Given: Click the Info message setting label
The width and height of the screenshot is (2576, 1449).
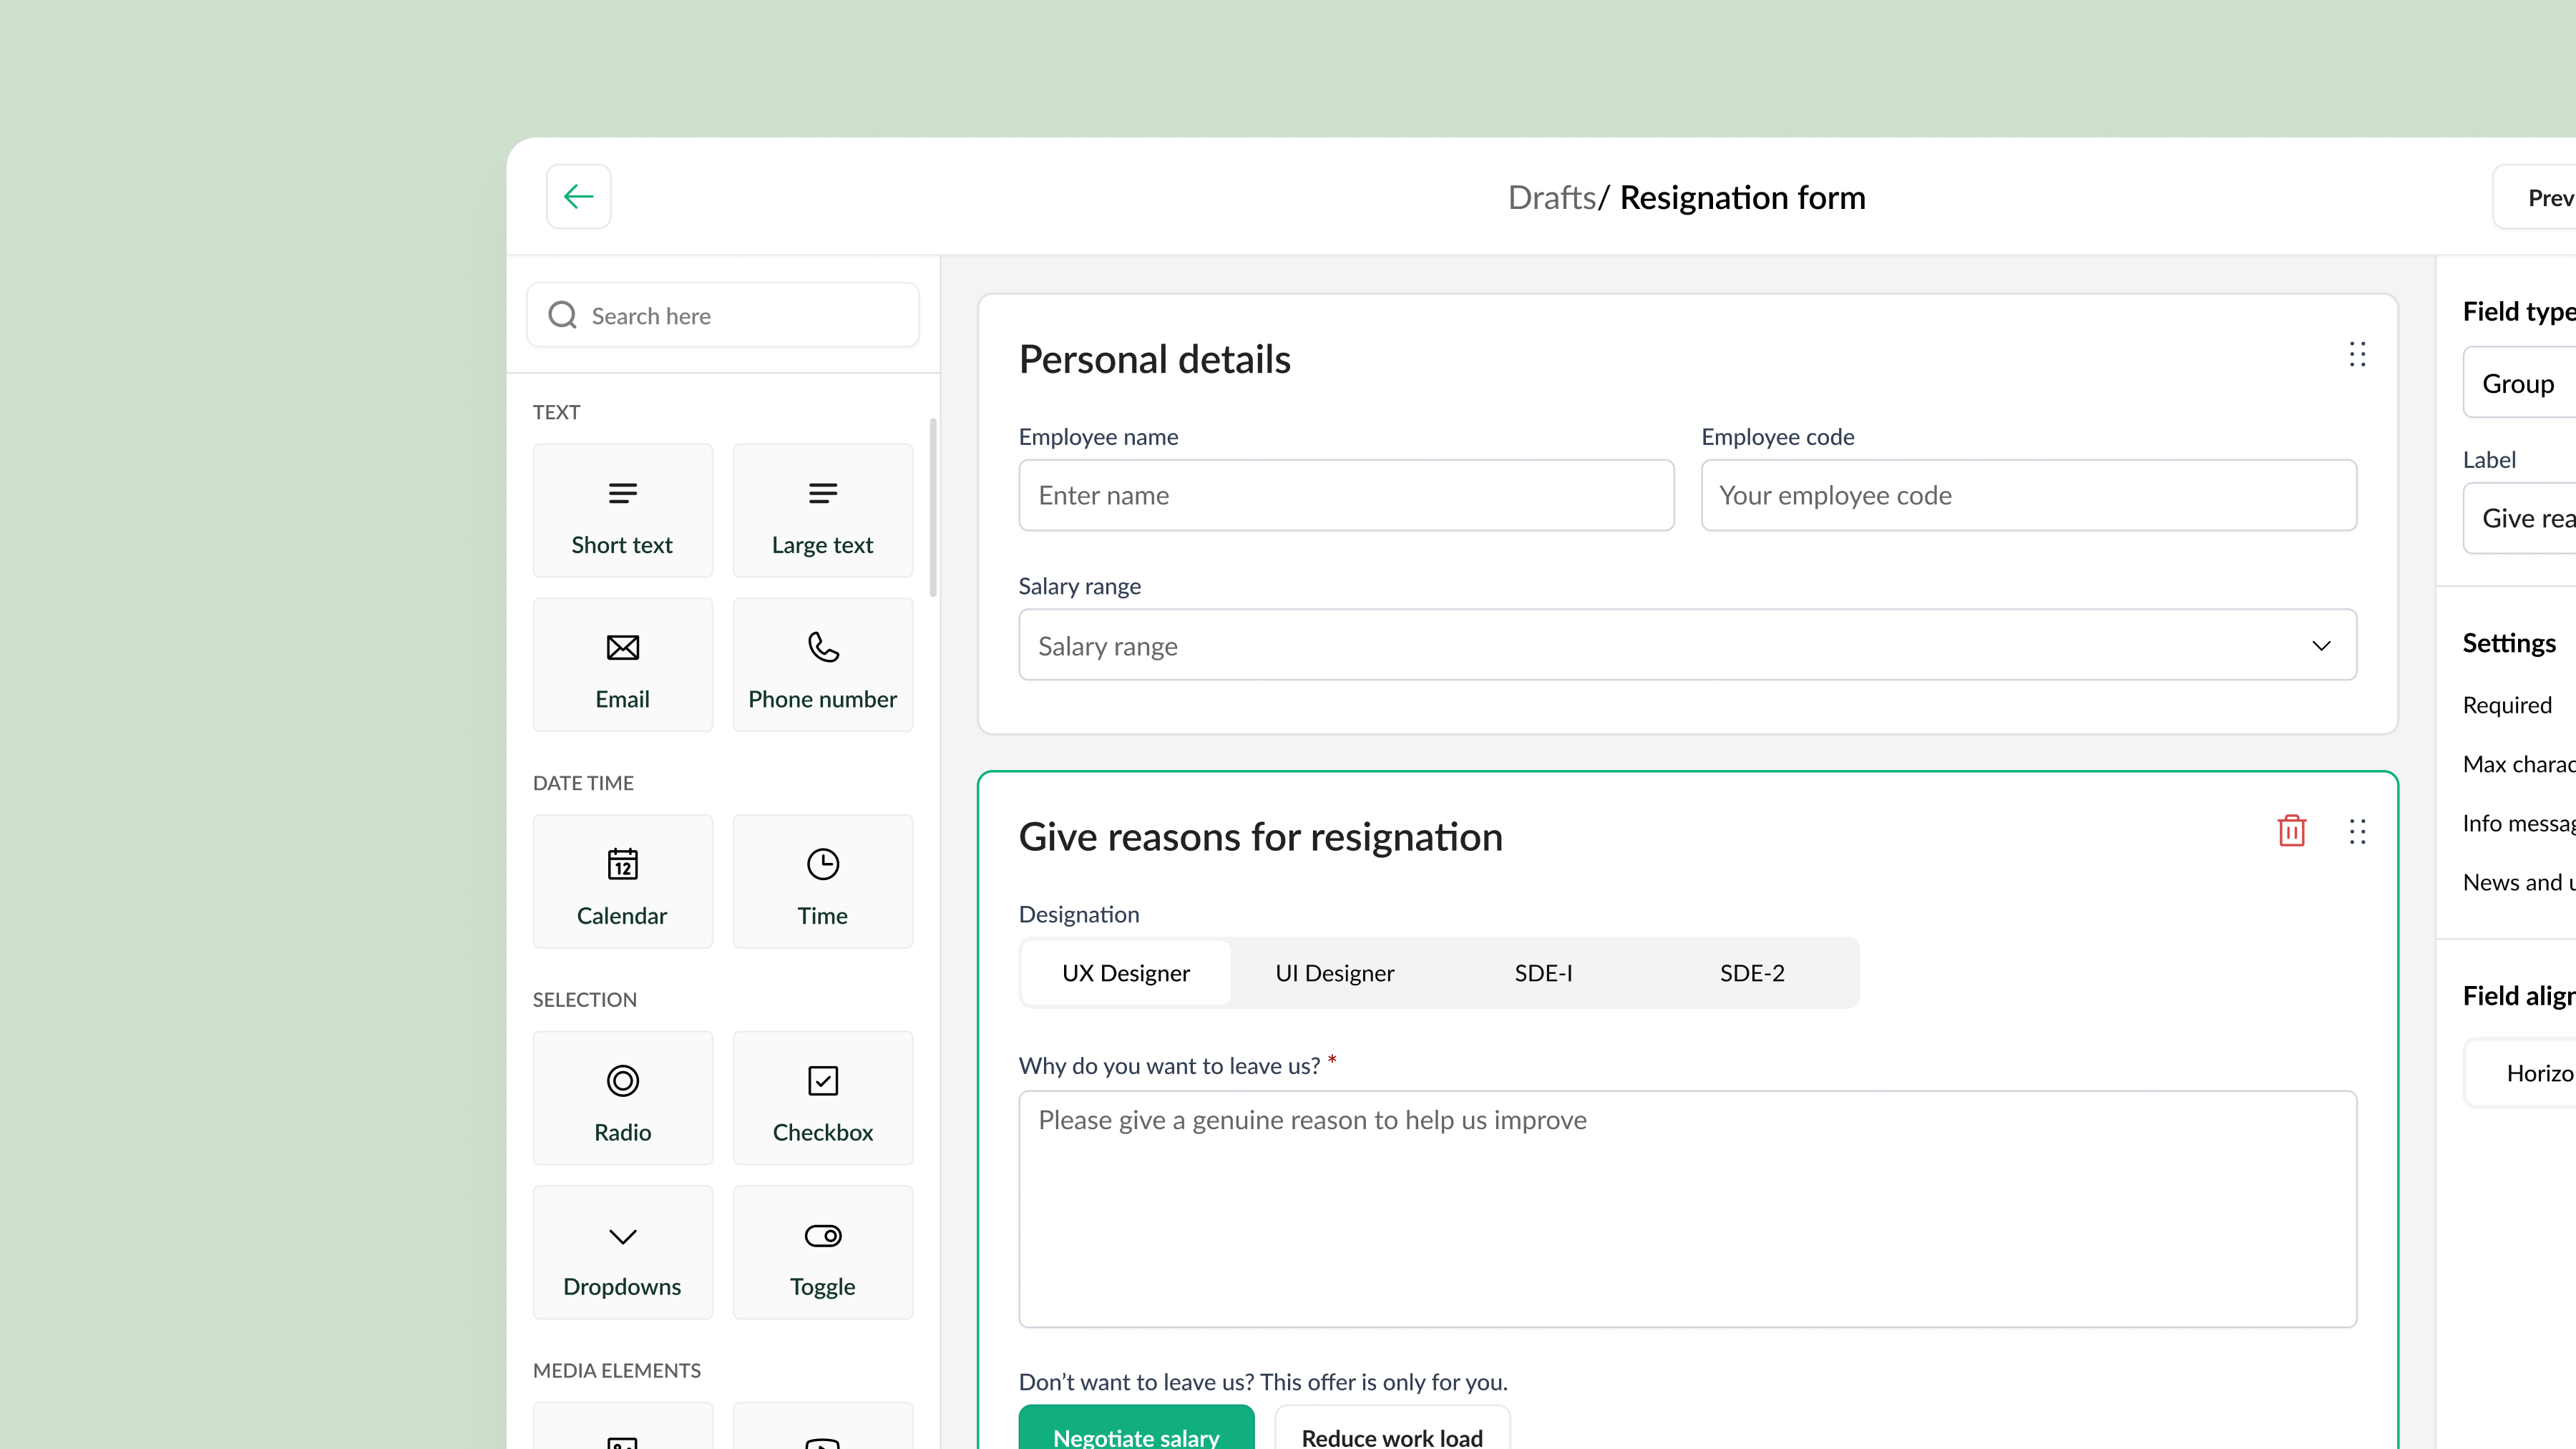Looking at the screenshot, I should [x=2519, y=823].
